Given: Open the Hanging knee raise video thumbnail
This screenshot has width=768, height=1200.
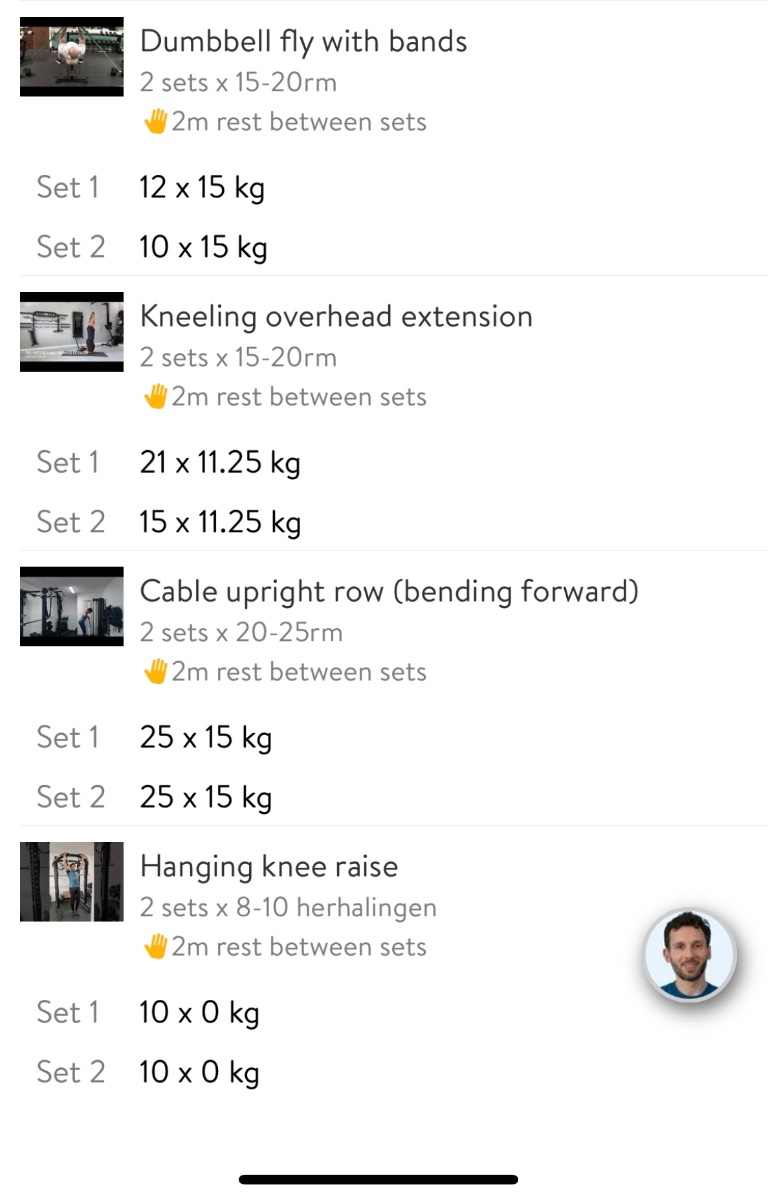Looking at the screenshot, I should (71, 881).
